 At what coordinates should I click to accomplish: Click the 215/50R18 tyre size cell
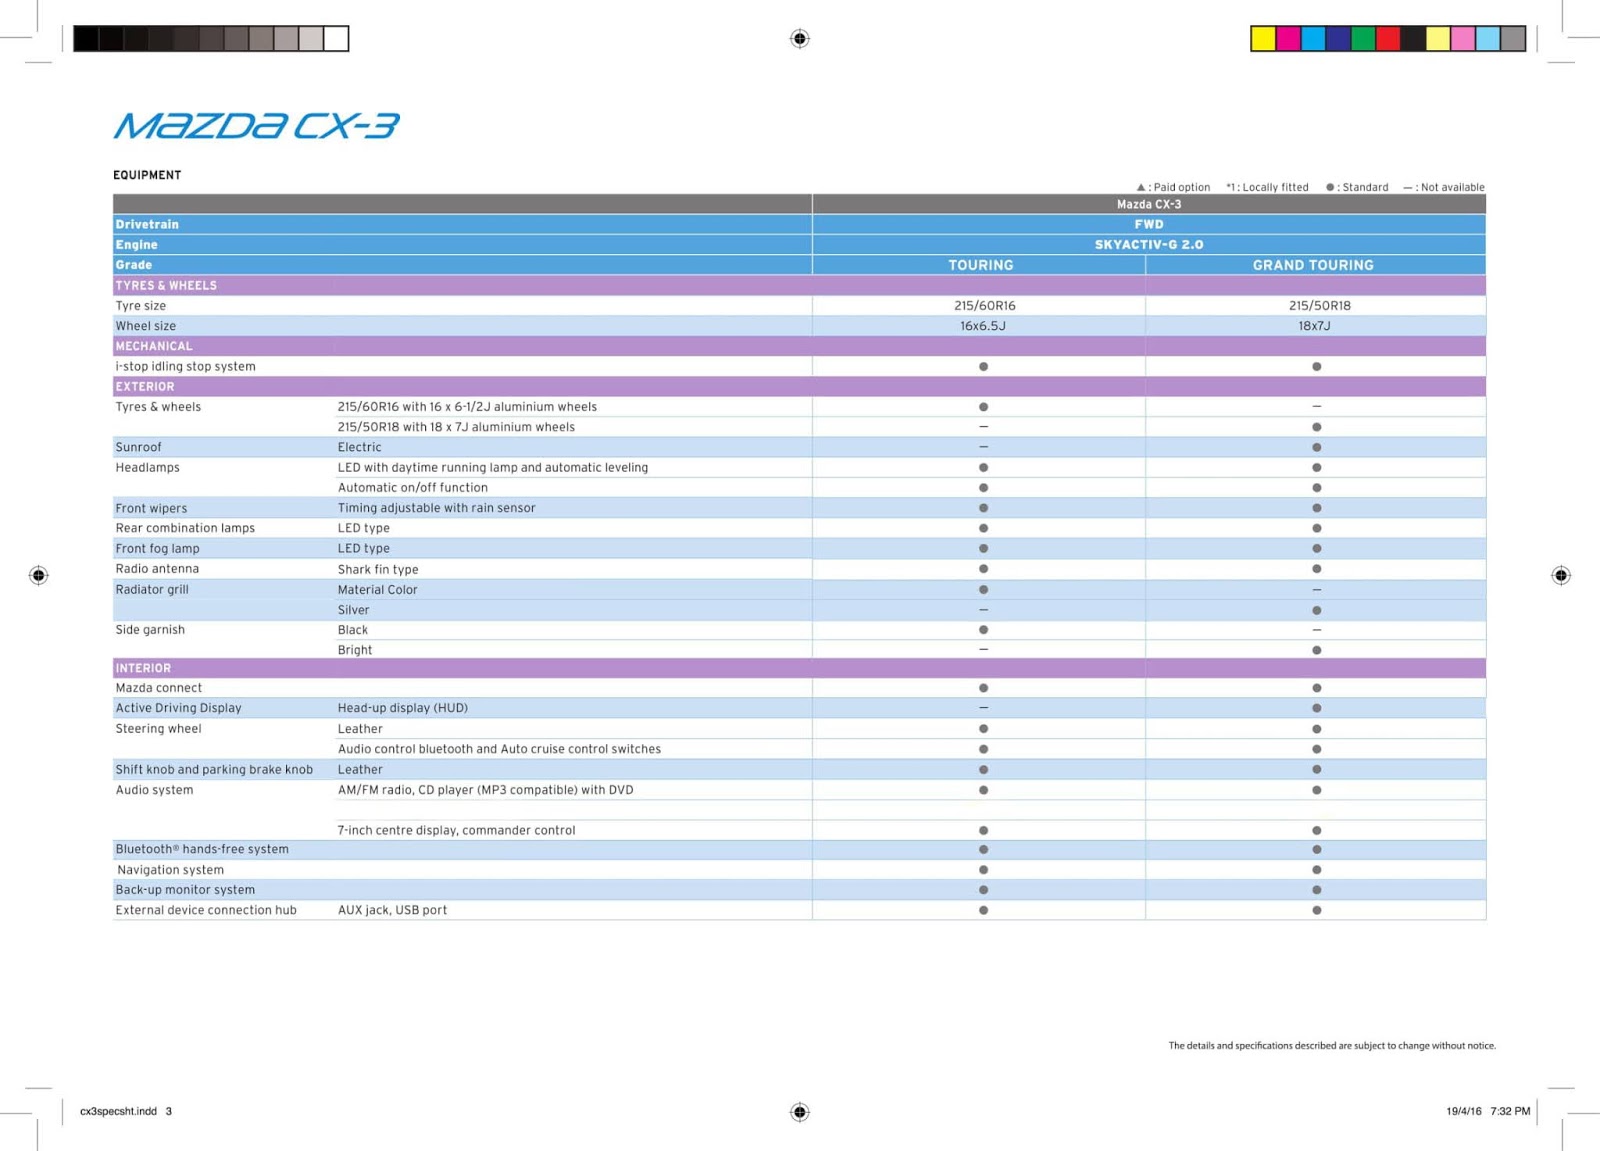click(1319, 306)
